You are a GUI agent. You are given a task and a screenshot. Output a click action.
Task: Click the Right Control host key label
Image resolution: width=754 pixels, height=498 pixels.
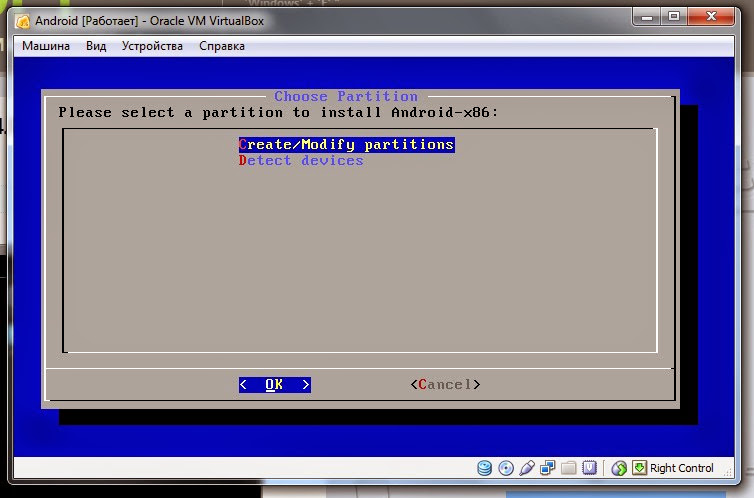click(681, 468)
